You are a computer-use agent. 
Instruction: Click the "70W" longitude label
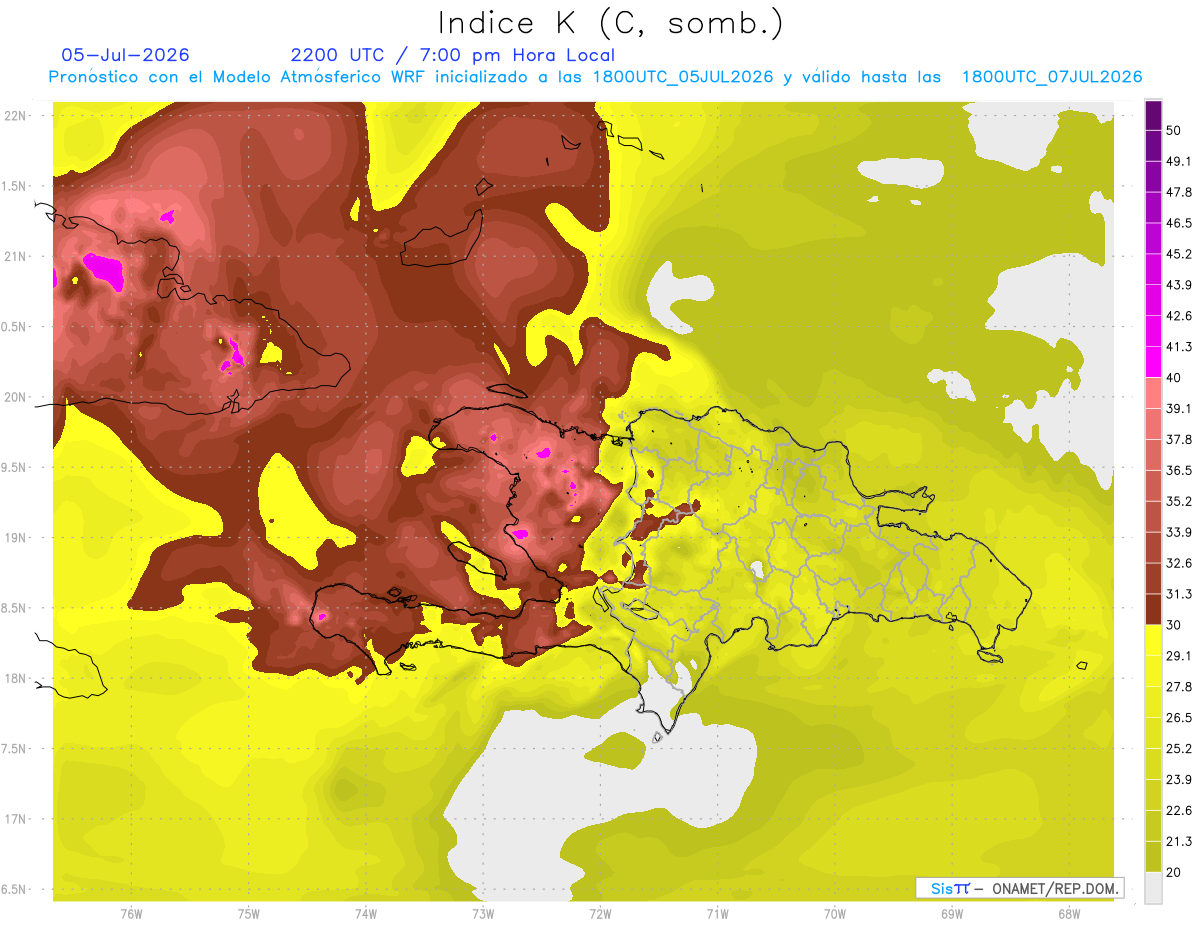click(835, 913)
